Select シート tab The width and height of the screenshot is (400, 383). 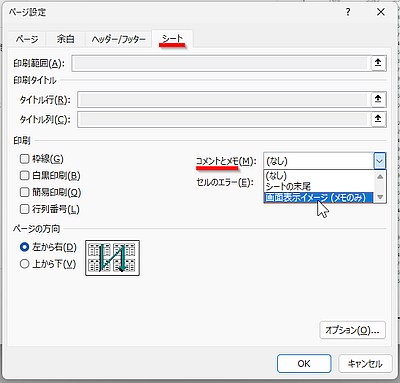pyautogui.click(x=172, y=39)
